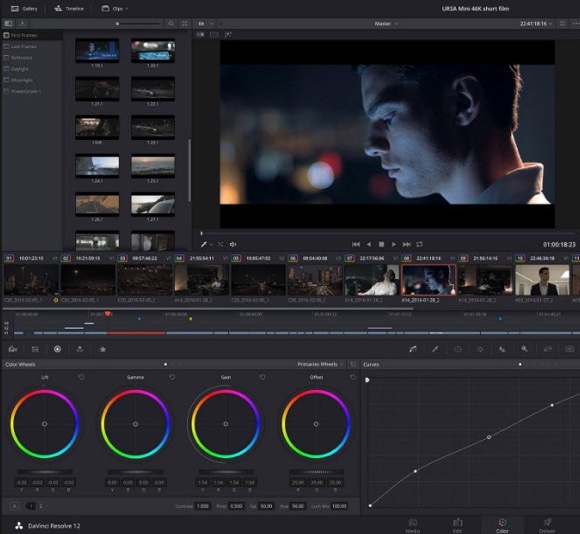The height and width of the screenshot is (534, 580).
Task: Stop playback in the viewer
Action: click(x=381, y=244)
